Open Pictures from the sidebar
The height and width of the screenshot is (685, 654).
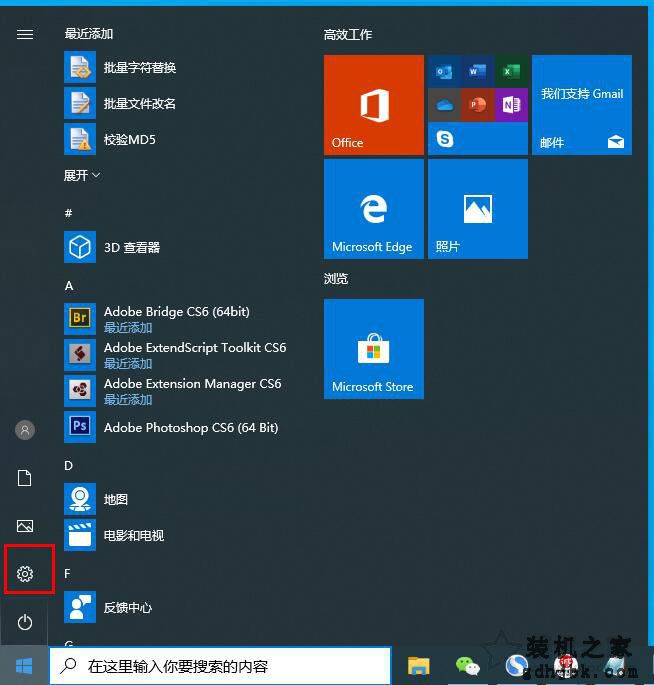[x=25, y=526]
